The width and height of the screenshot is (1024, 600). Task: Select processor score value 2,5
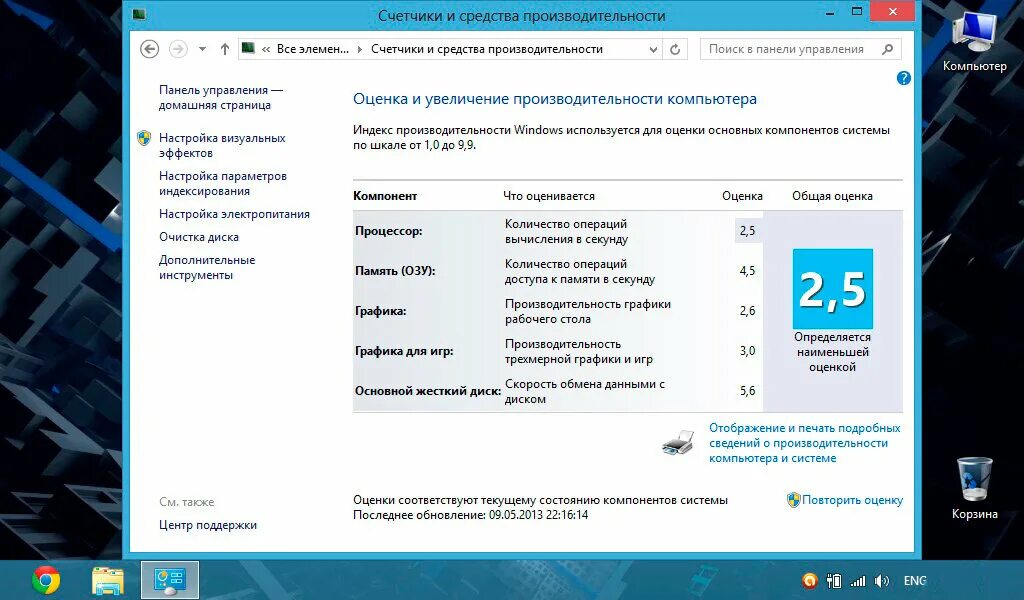pos(748,231)
